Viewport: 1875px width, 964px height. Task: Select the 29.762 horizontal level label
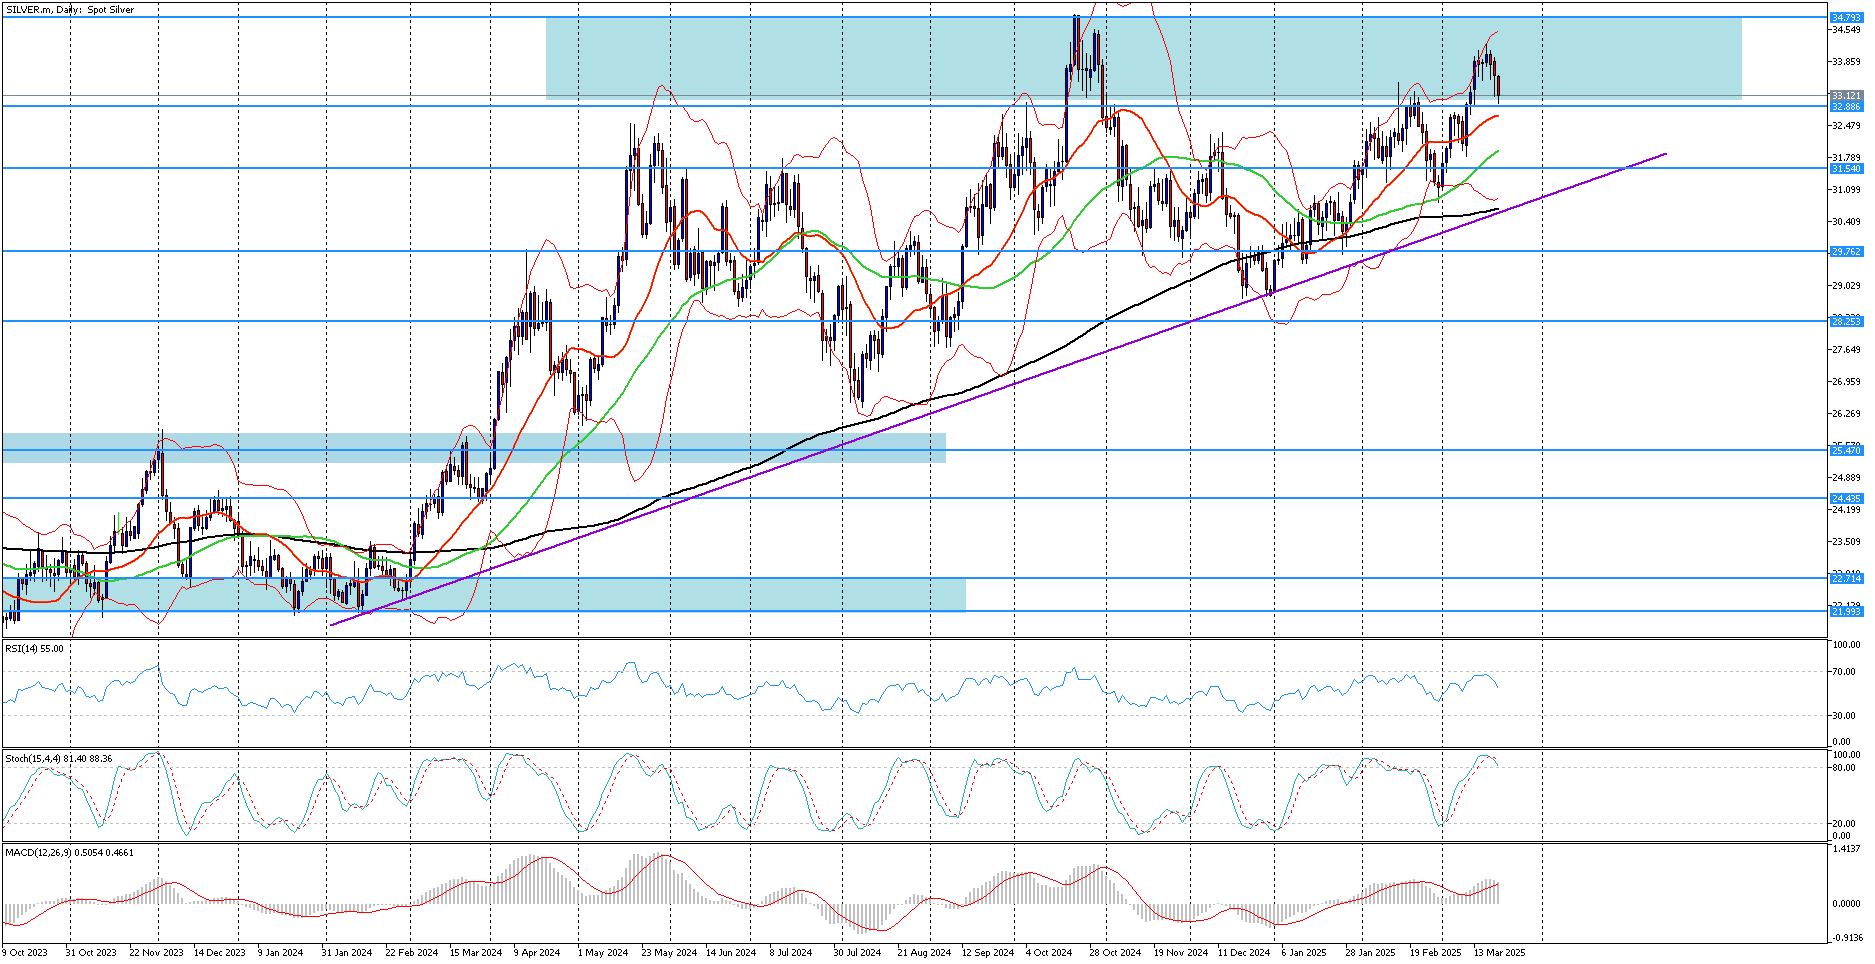[1846, 252]
